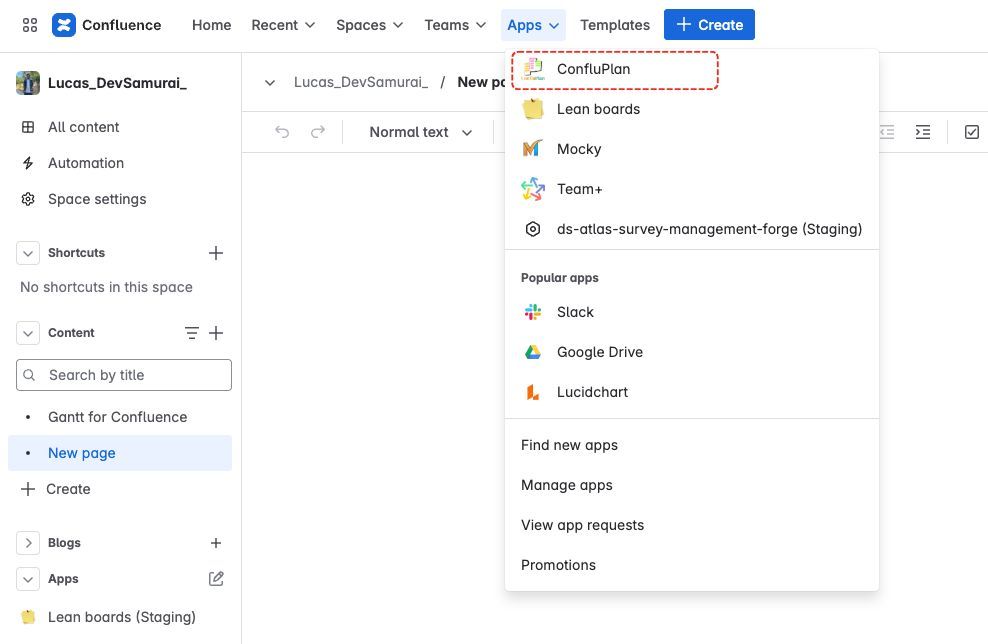Open the Content filter icon
Image resolution: width=988 pixels, height=644 pixels.
pyautogui.click(x=192, y=333)
